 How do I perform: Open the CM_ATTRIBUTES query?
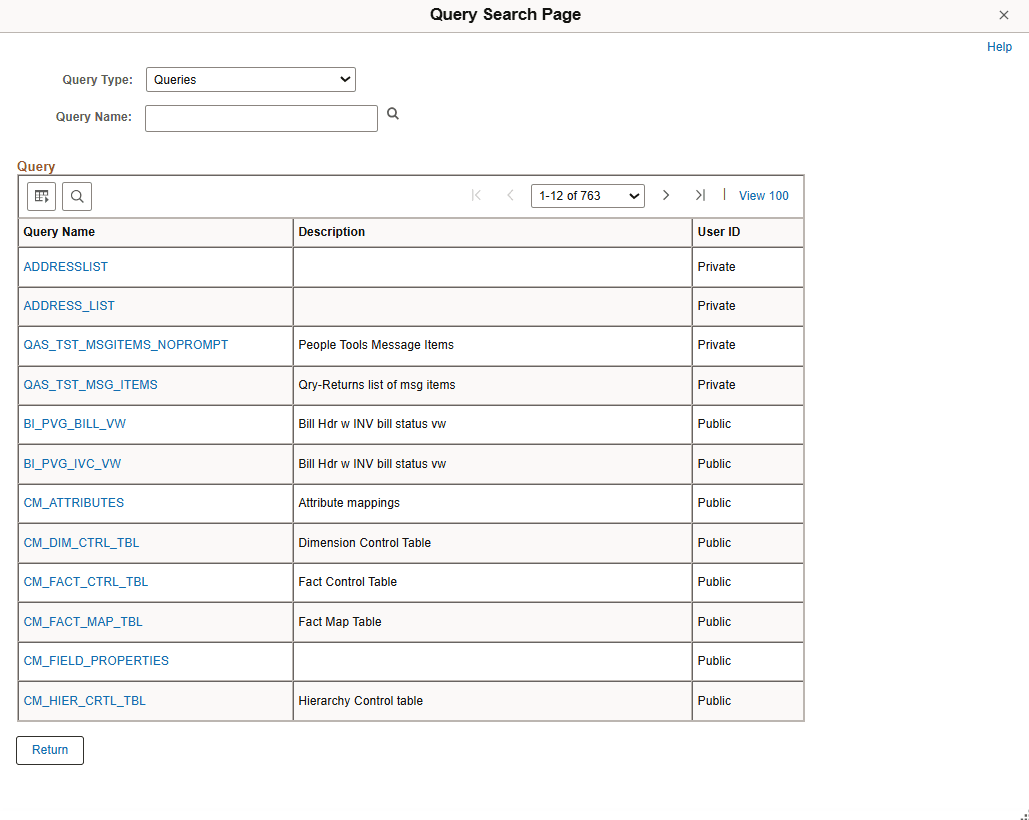coord(73,502)
